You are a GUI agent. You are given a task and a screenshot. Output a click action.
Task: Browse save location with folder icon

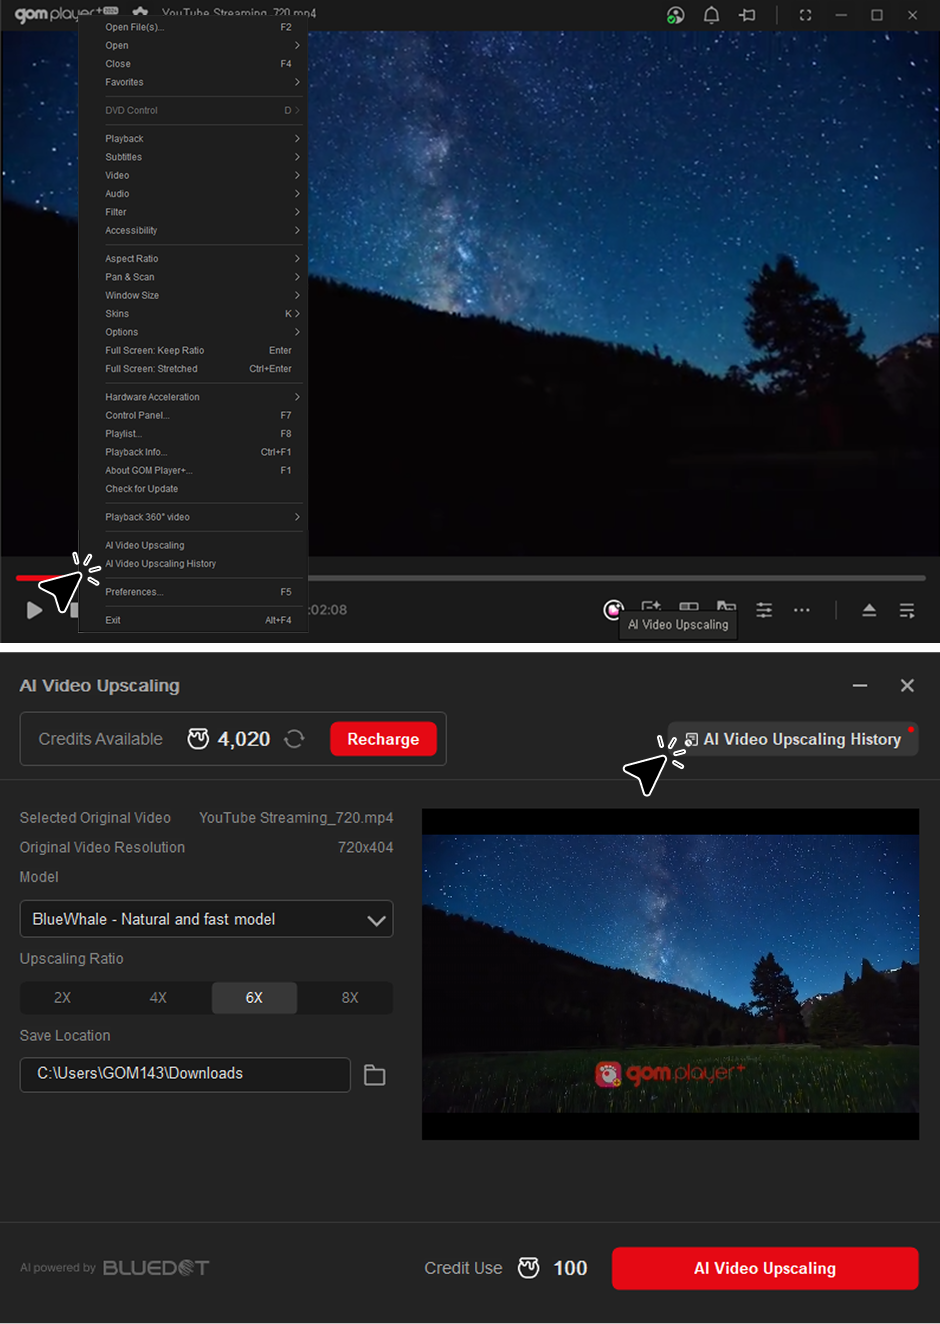click(375, 1075)
